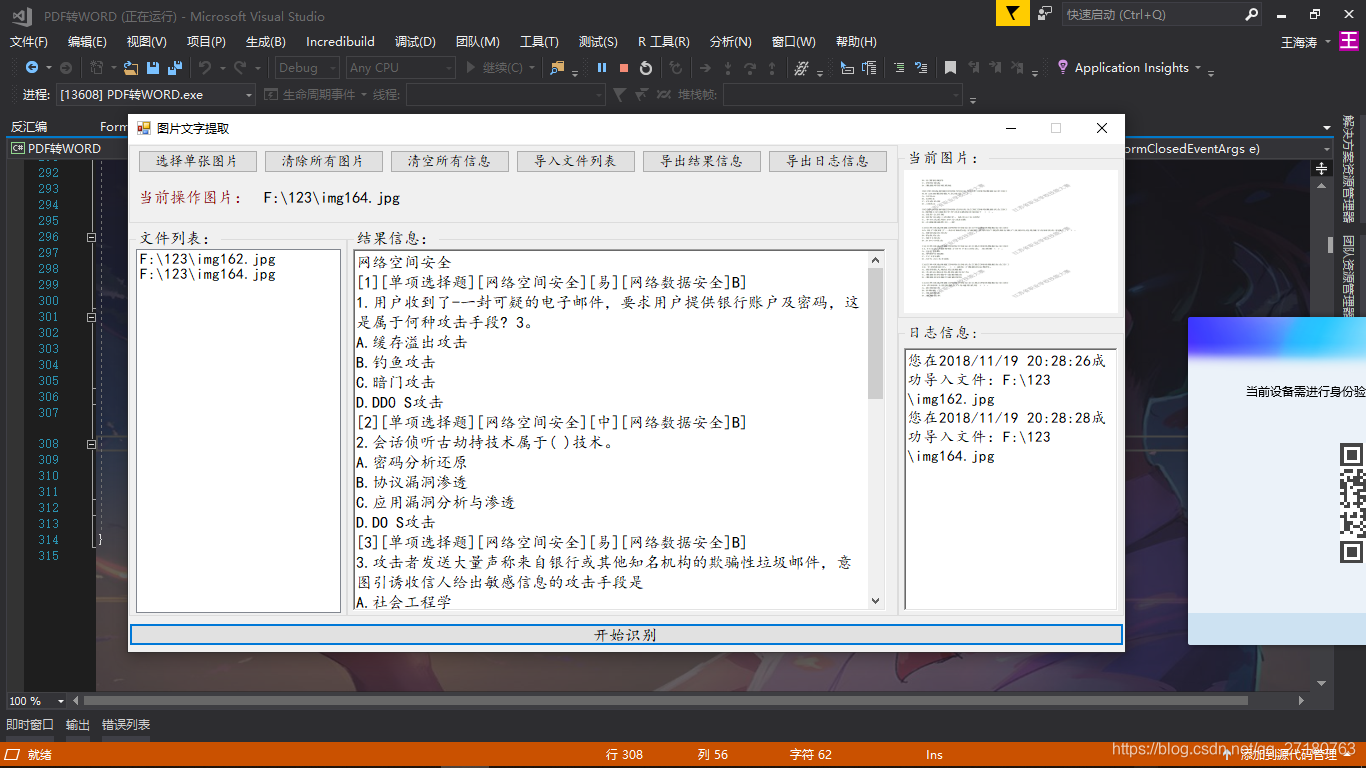Click the Application Insights lightbulb icon
Image resolution: width=1366 pixels, height=768 pixels.
pyautogui.click(x=1063, y=67)
